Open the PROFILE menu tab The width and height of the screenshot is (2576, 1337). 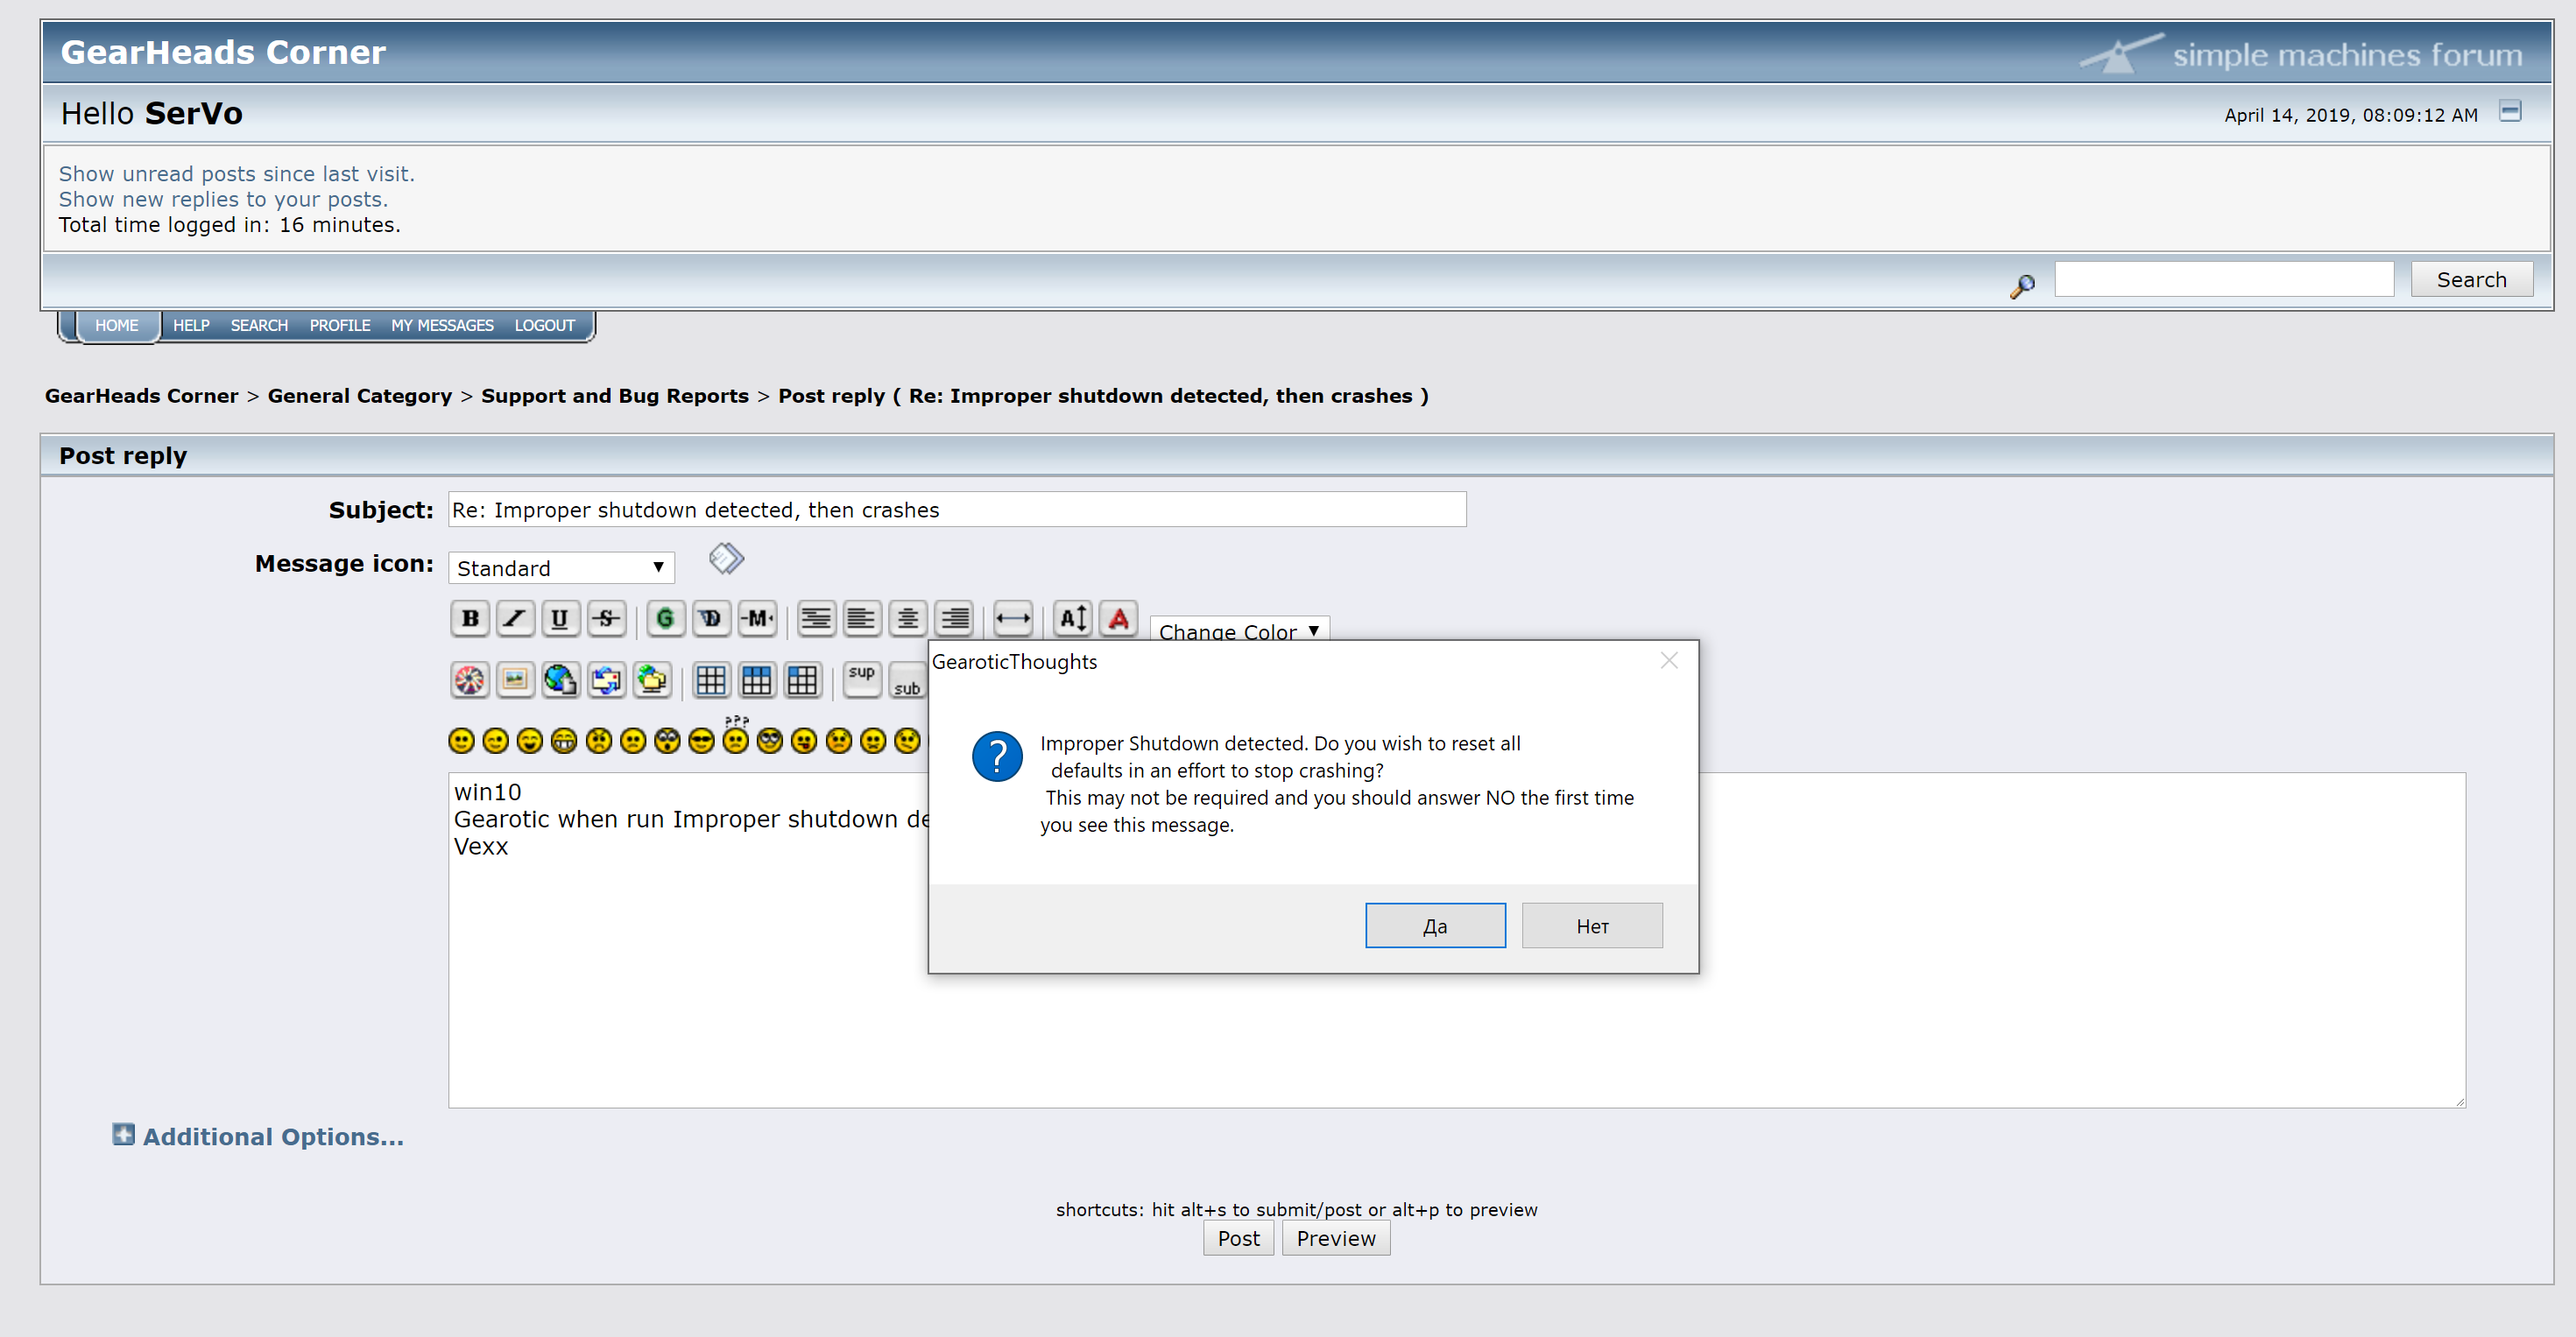(339, 325)
